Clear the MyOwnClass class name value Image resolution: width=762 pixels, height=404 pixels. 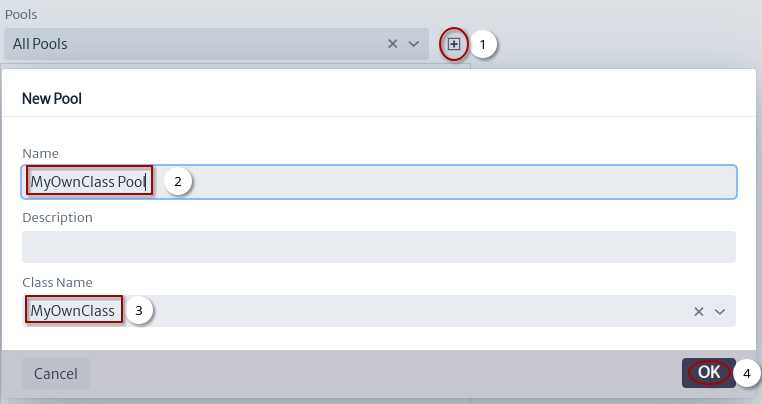tap(699, 312)
